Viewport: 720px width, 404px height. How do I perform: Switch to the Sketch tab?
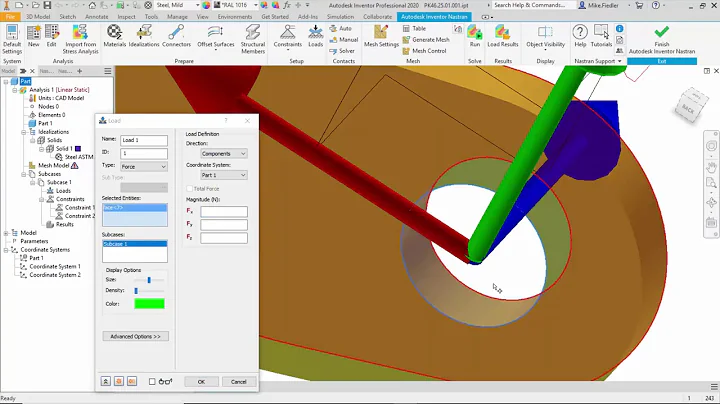tap(68, 17)
